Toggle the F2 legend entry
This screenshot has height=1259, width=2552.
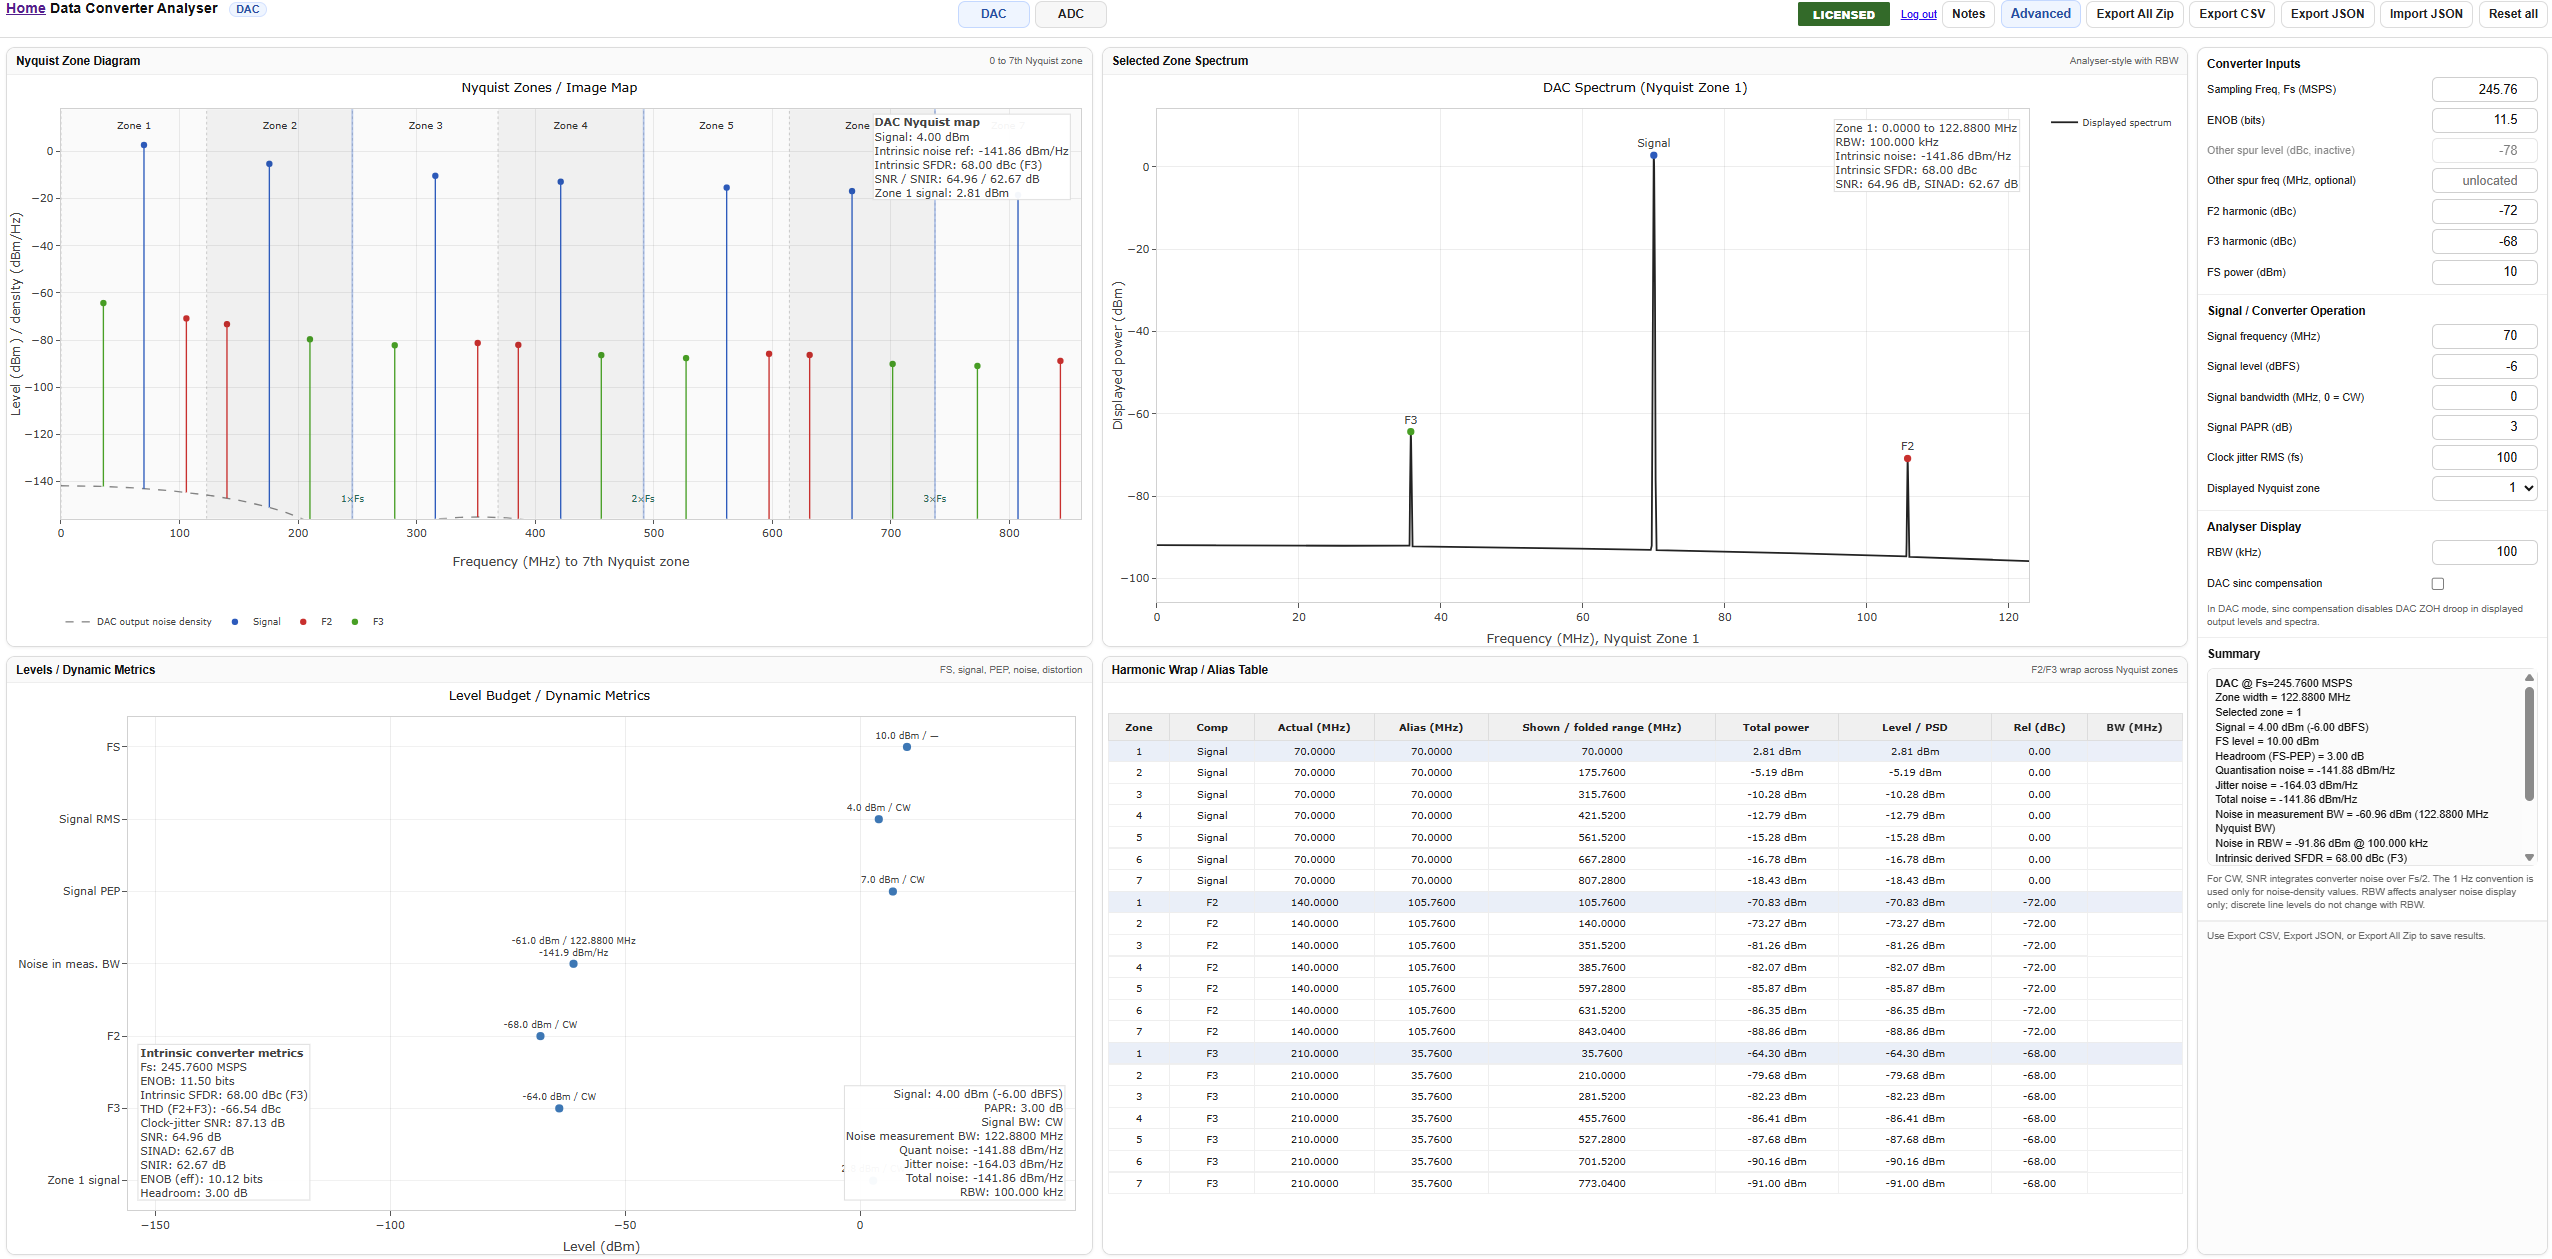click(x=317, y=622)
